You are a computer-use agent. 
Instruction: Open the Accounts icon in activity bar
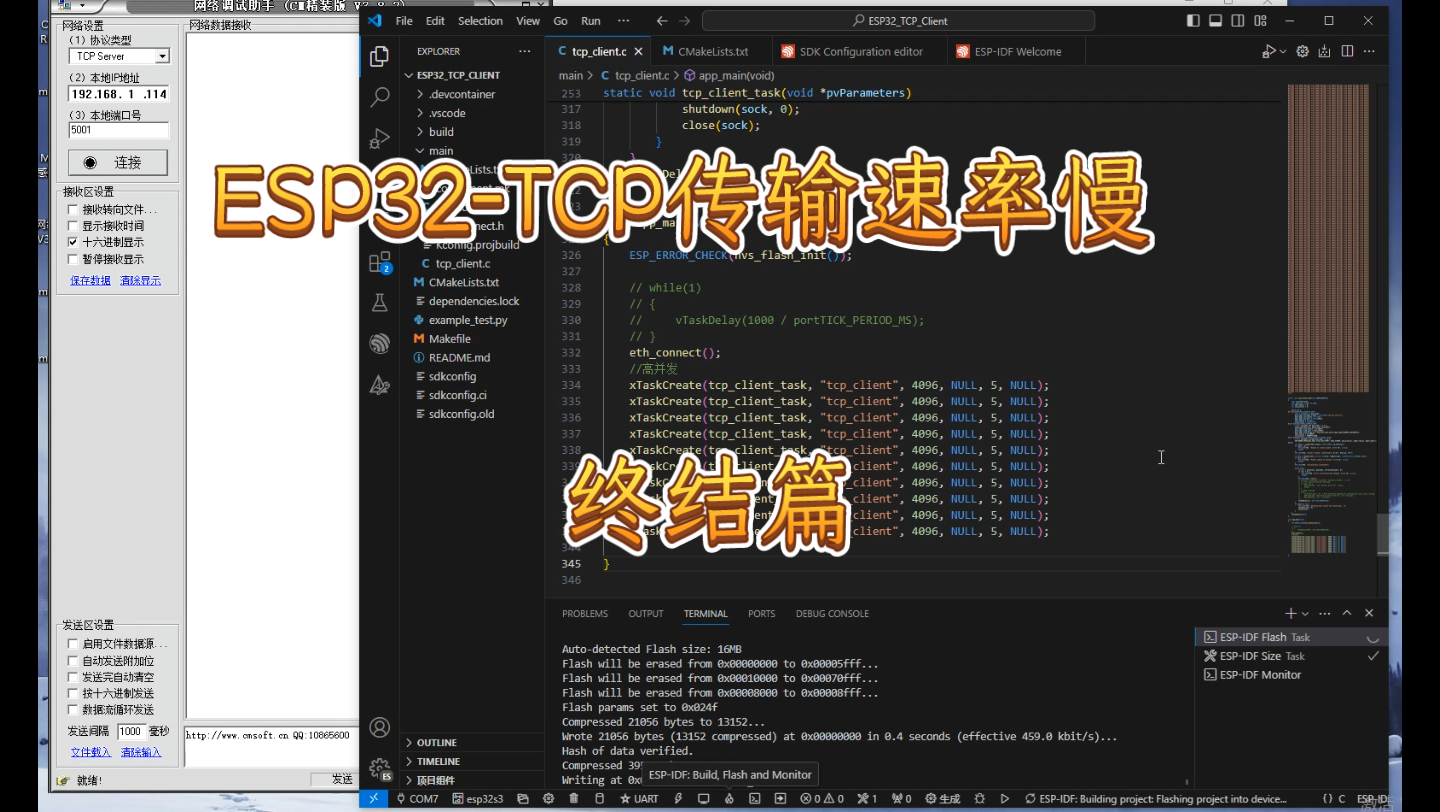(x=380, y=727)
